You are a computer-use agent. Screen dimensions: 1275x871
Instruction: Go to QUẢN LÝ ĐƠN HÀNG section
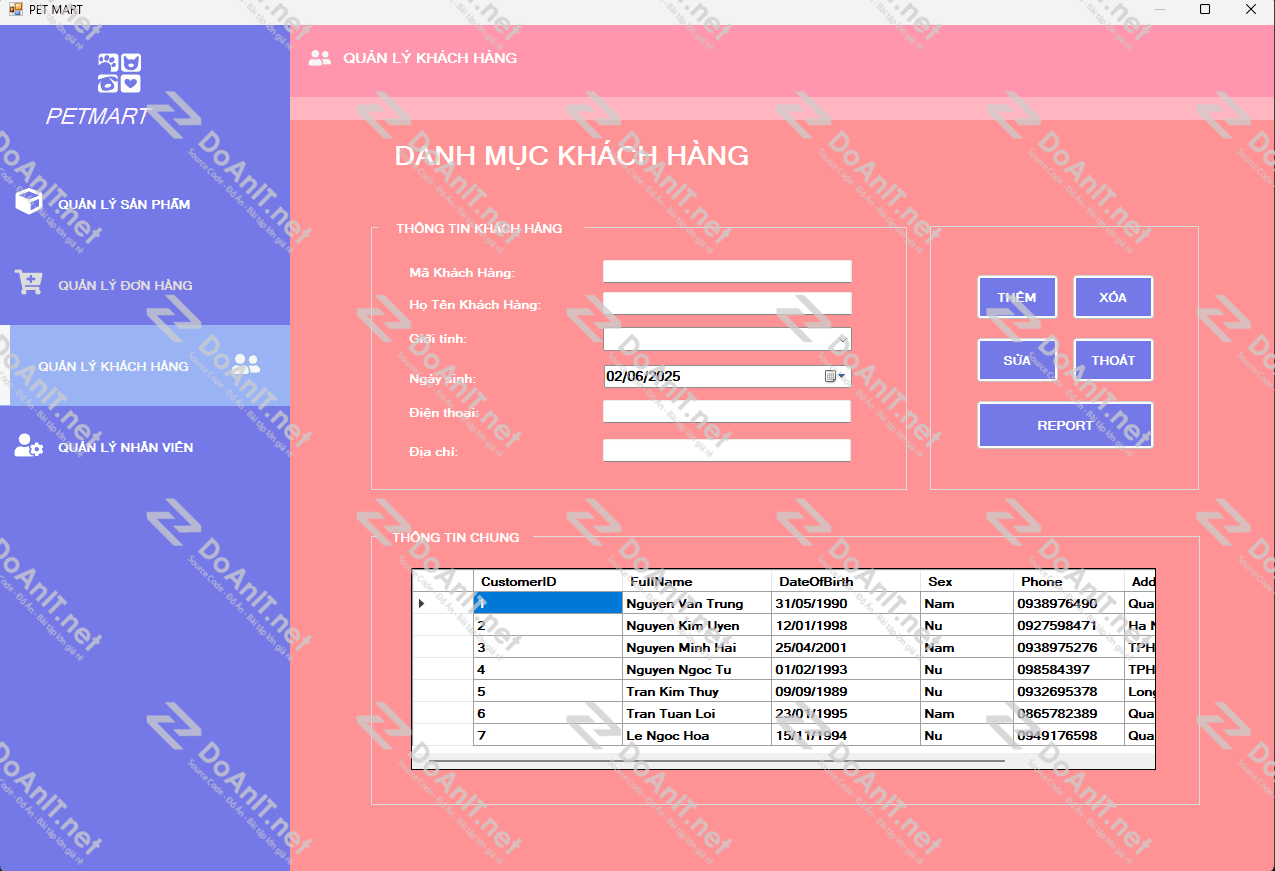click(125, 285)
